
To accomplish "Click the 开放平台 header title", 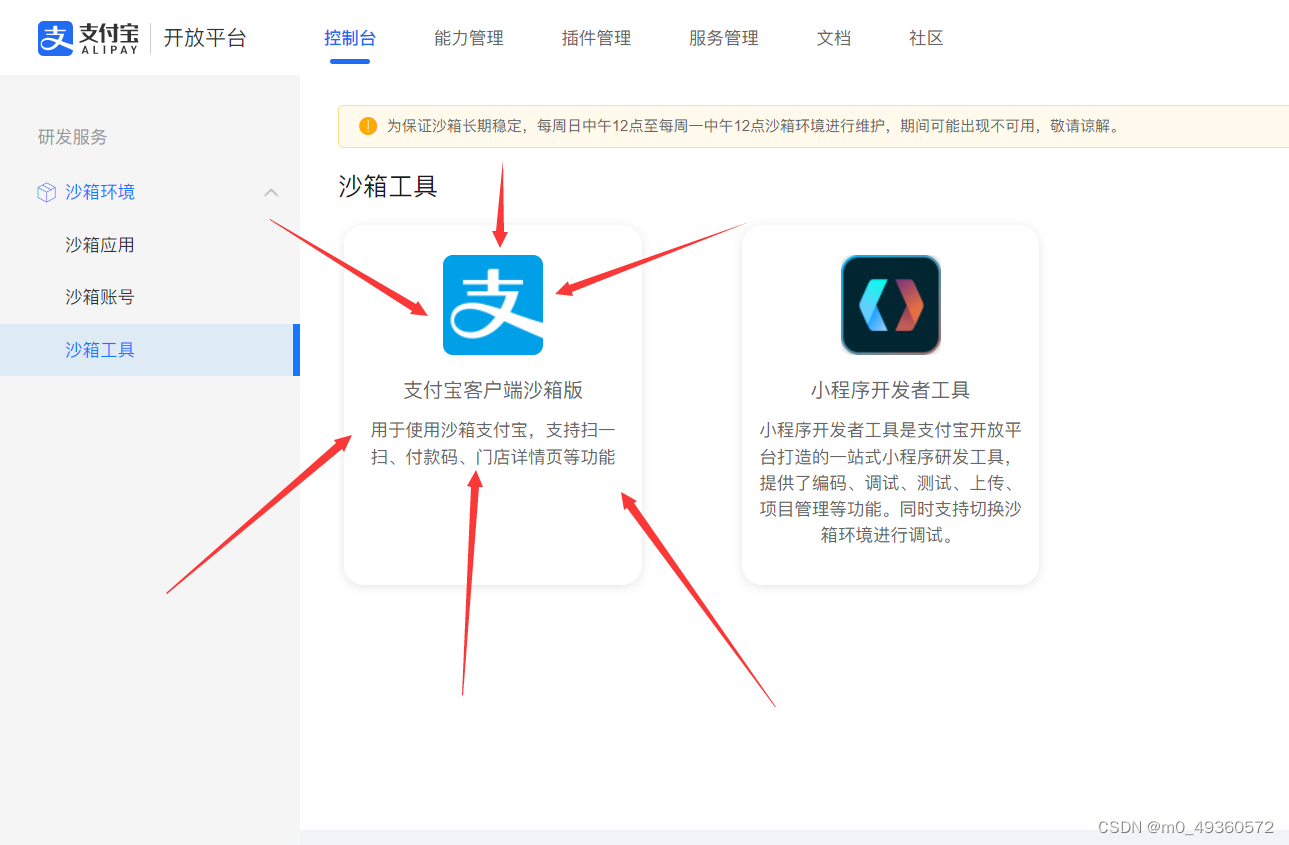I will click(205, 38).
